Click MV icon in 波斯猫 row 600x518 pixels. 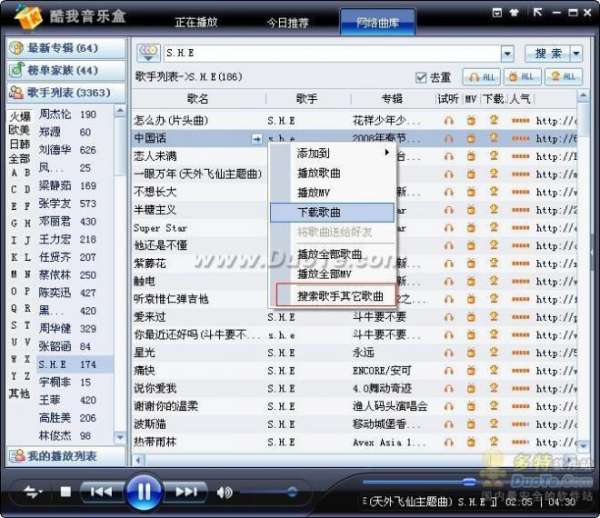471,424
